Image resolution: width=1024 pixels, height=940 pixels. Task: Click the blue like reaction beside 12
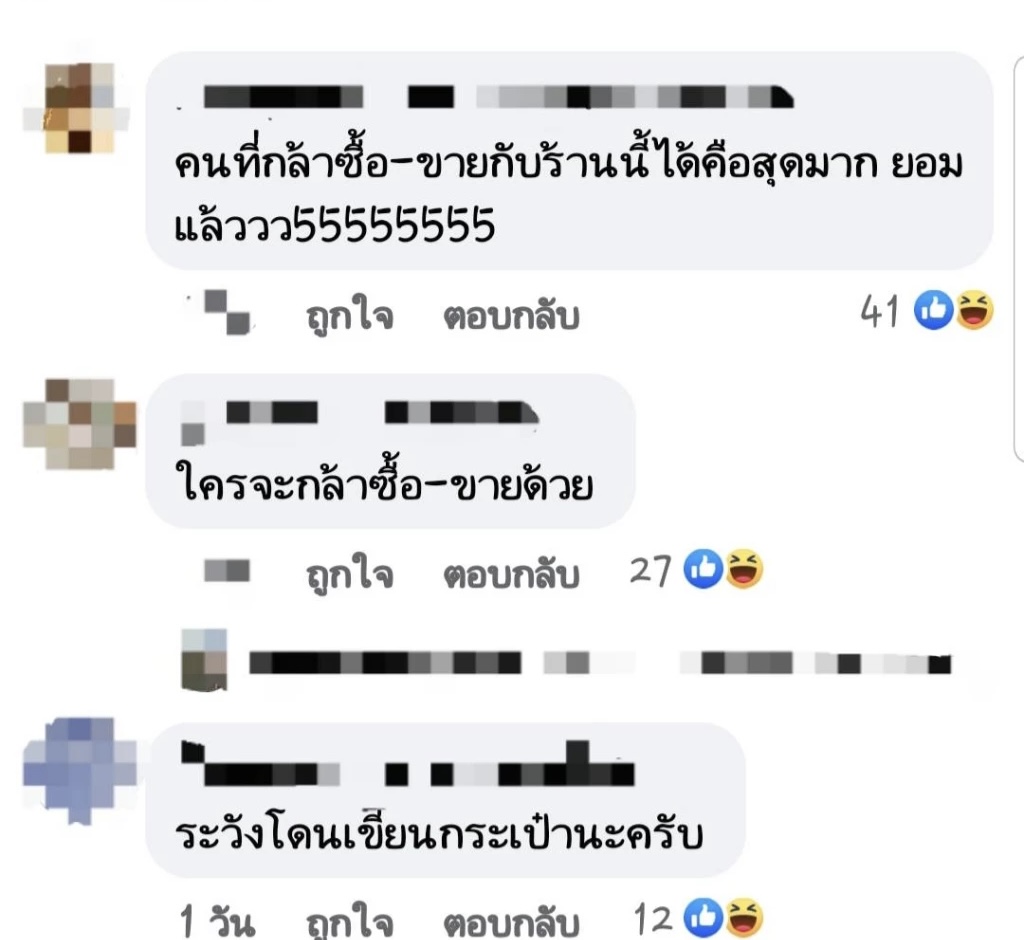[x=703, y=917]
